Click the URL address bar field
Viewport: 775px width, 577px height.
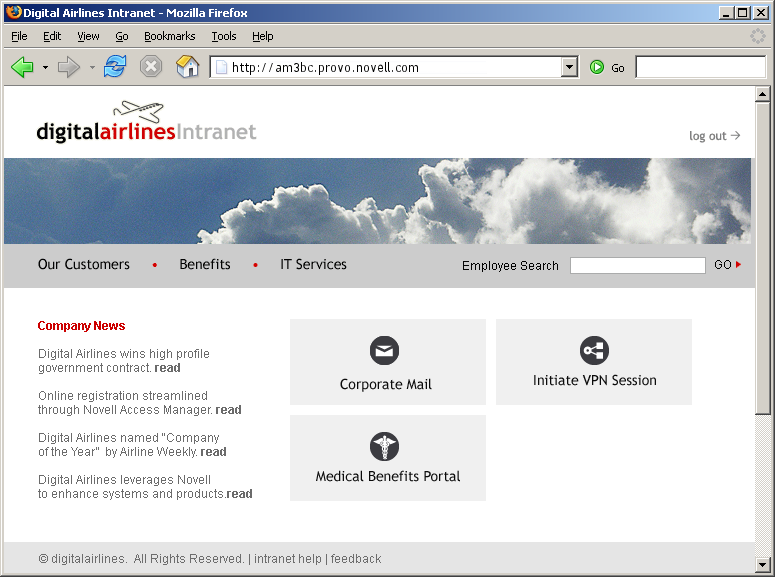386,67
